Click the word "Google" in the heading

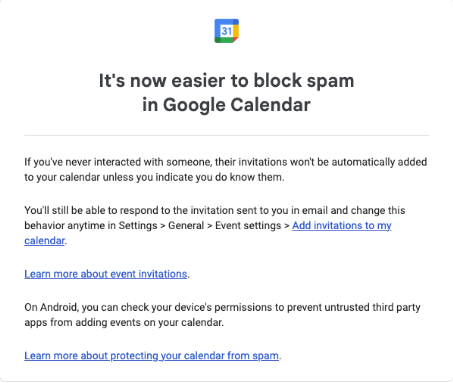click(x=193, y=105)
